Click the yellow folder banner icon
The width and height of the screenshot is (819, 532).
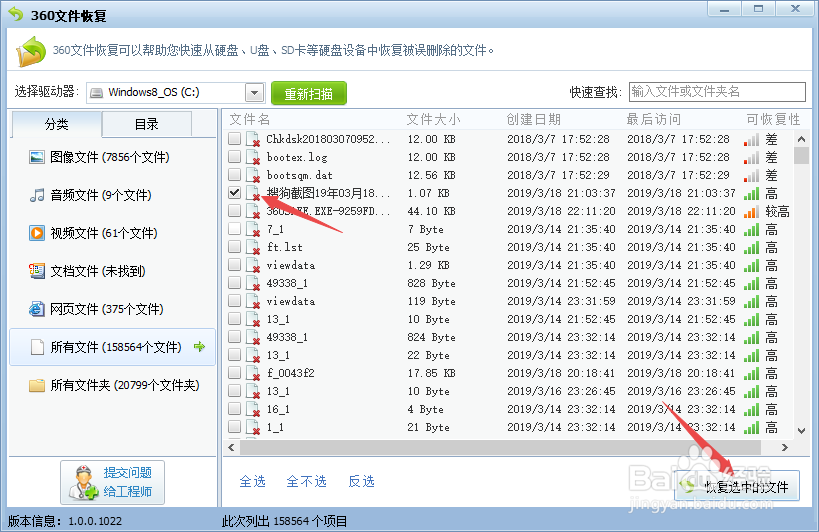[31, 51]
